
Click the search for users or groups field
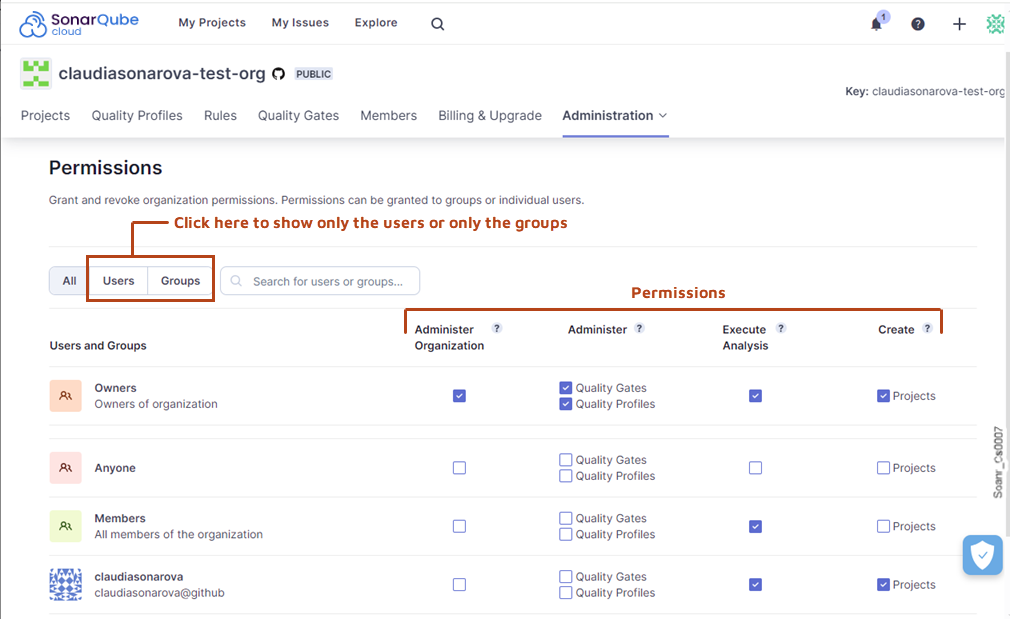pos(320,280)
